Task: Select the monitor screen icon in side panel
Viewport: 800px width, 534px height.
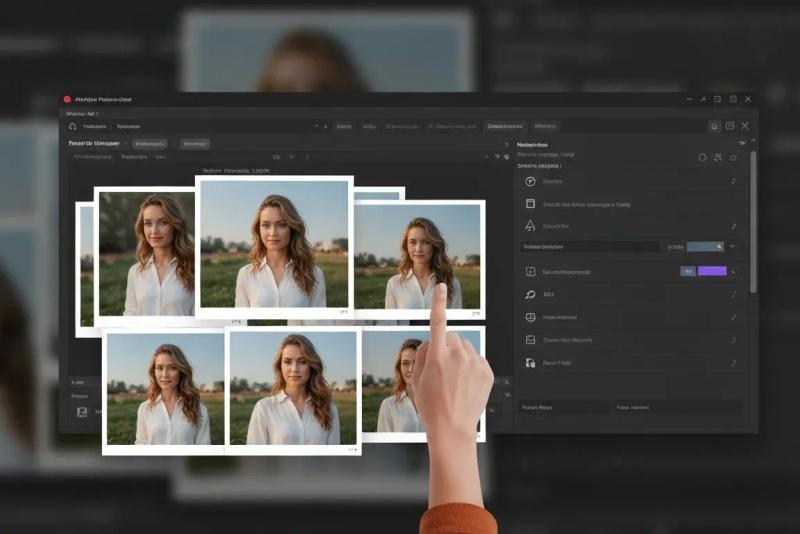Action: [531, 317]
